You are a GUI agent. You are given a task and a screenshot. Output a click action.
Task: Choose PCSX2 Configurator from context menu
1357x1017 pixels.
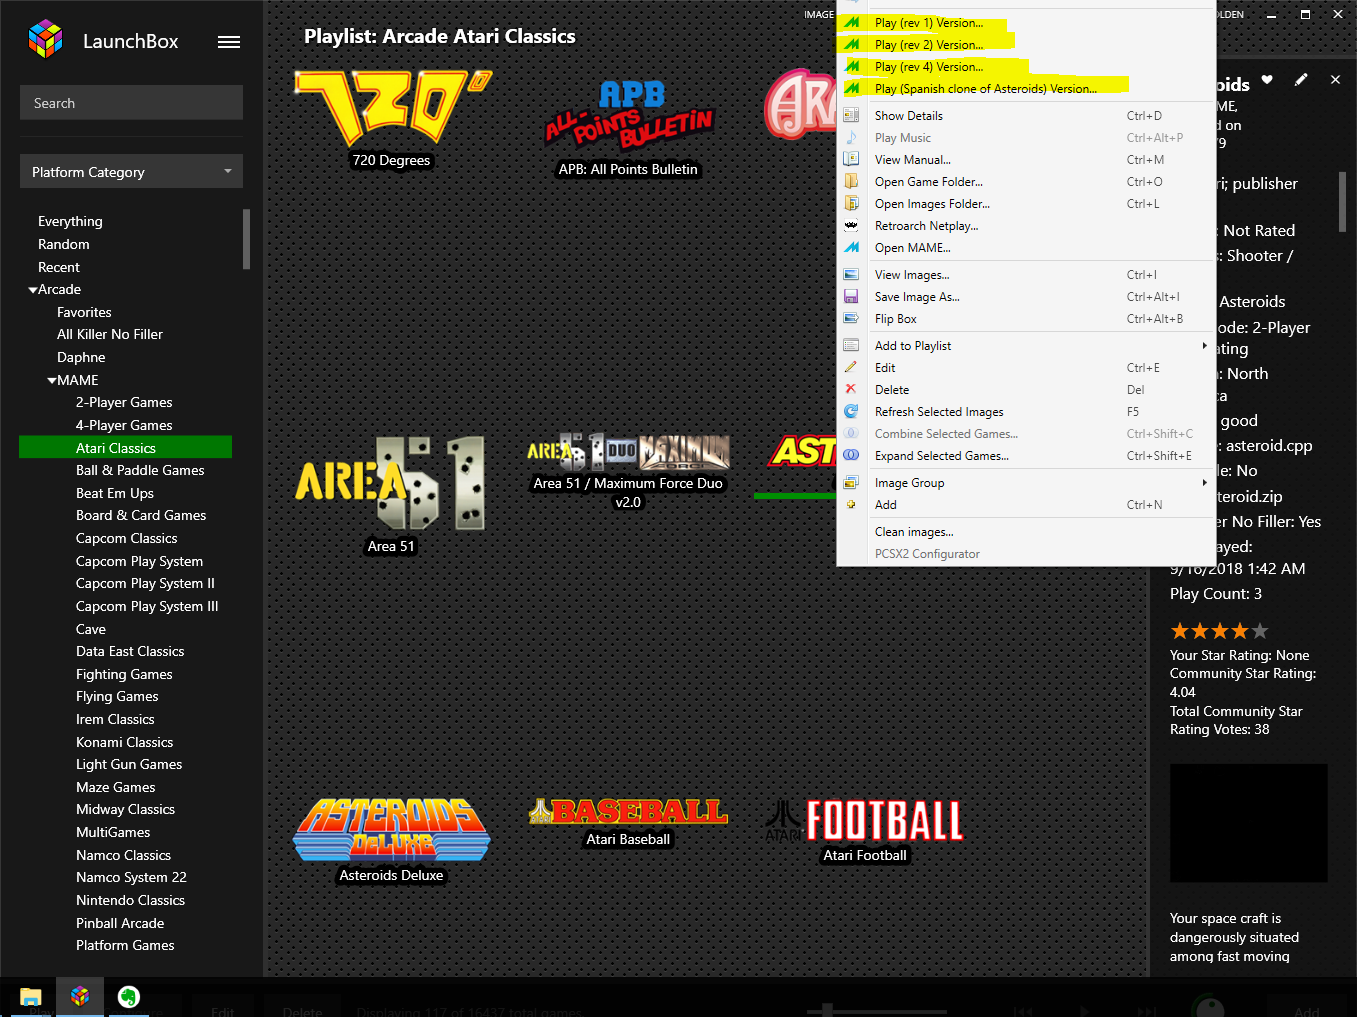click(927, 553)
